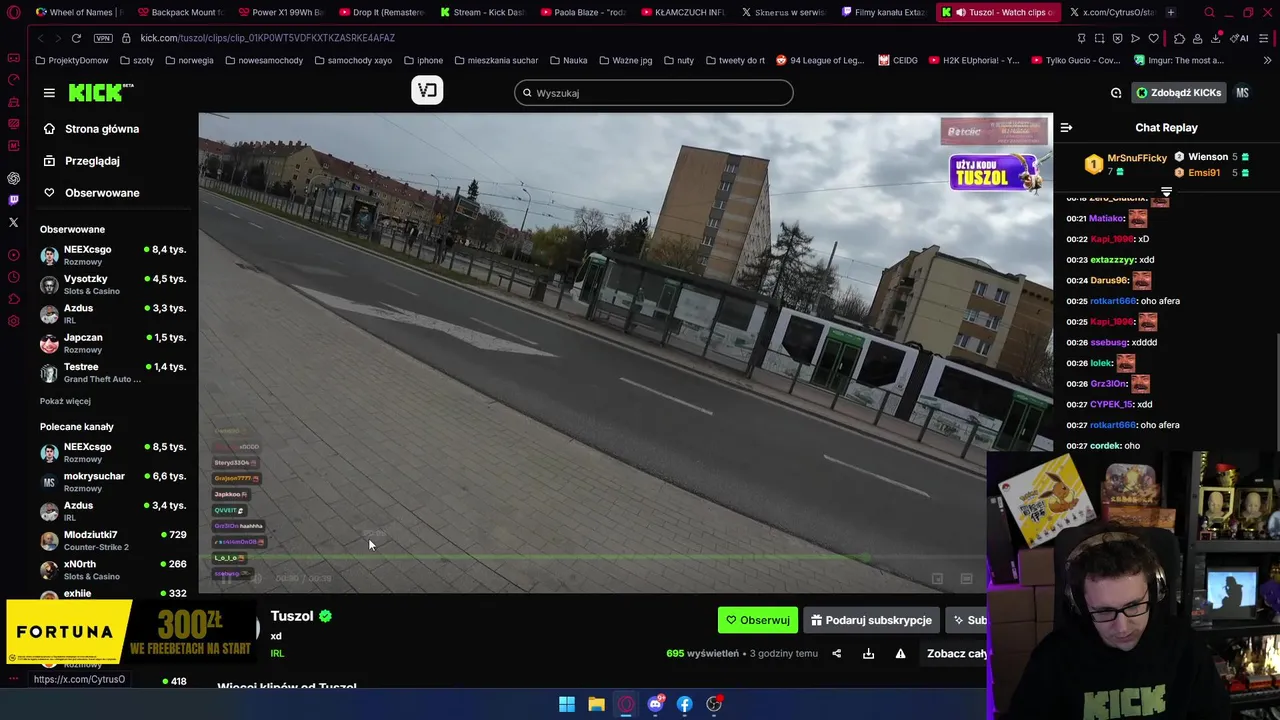
Task: Switch to Stream - Kick Dashboard tab
Action: click(483, 12)
